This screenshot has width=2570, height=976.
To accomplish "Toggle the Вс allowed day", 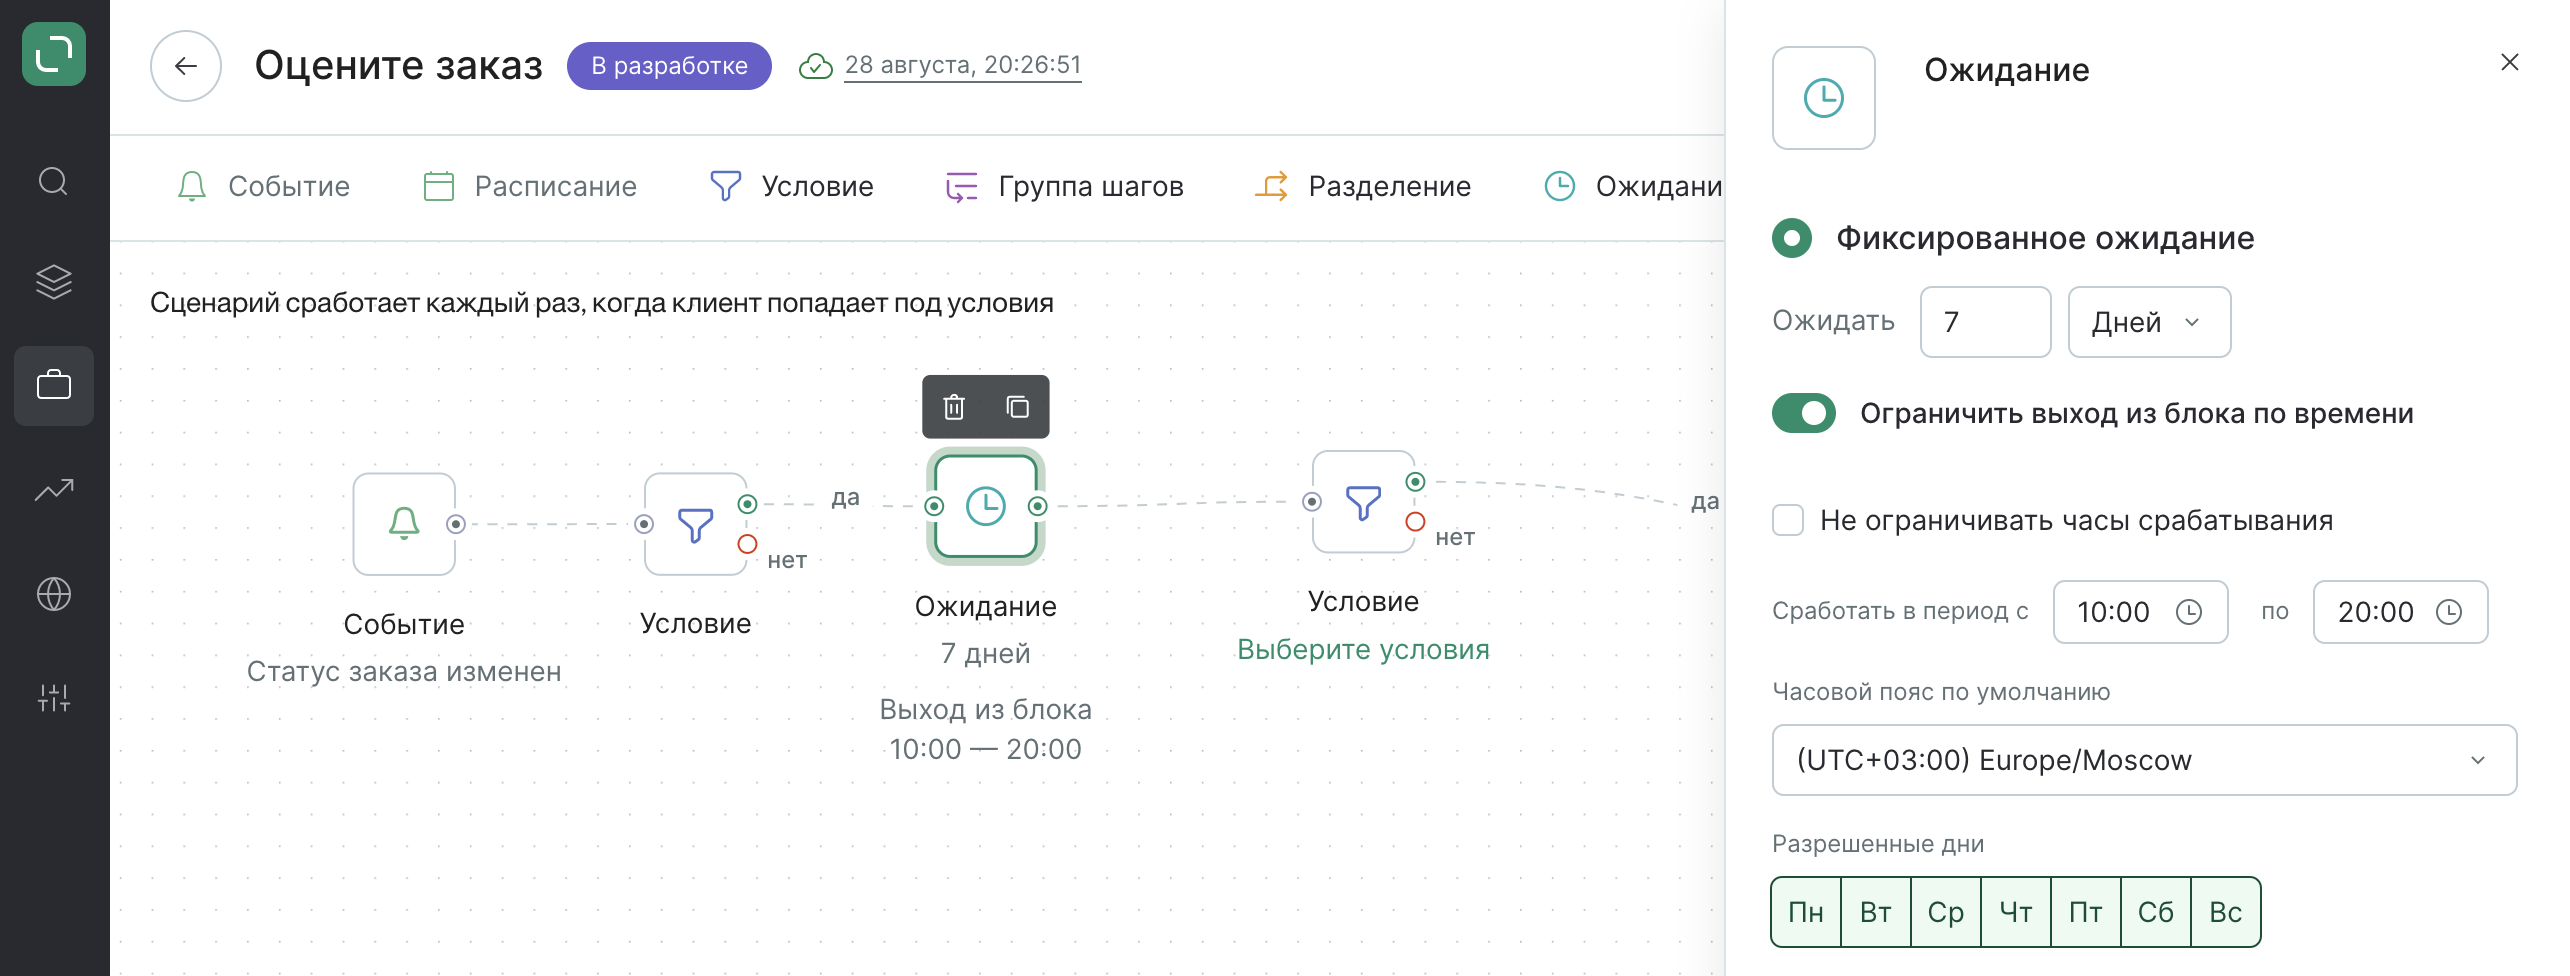I will click(2226, 912).
